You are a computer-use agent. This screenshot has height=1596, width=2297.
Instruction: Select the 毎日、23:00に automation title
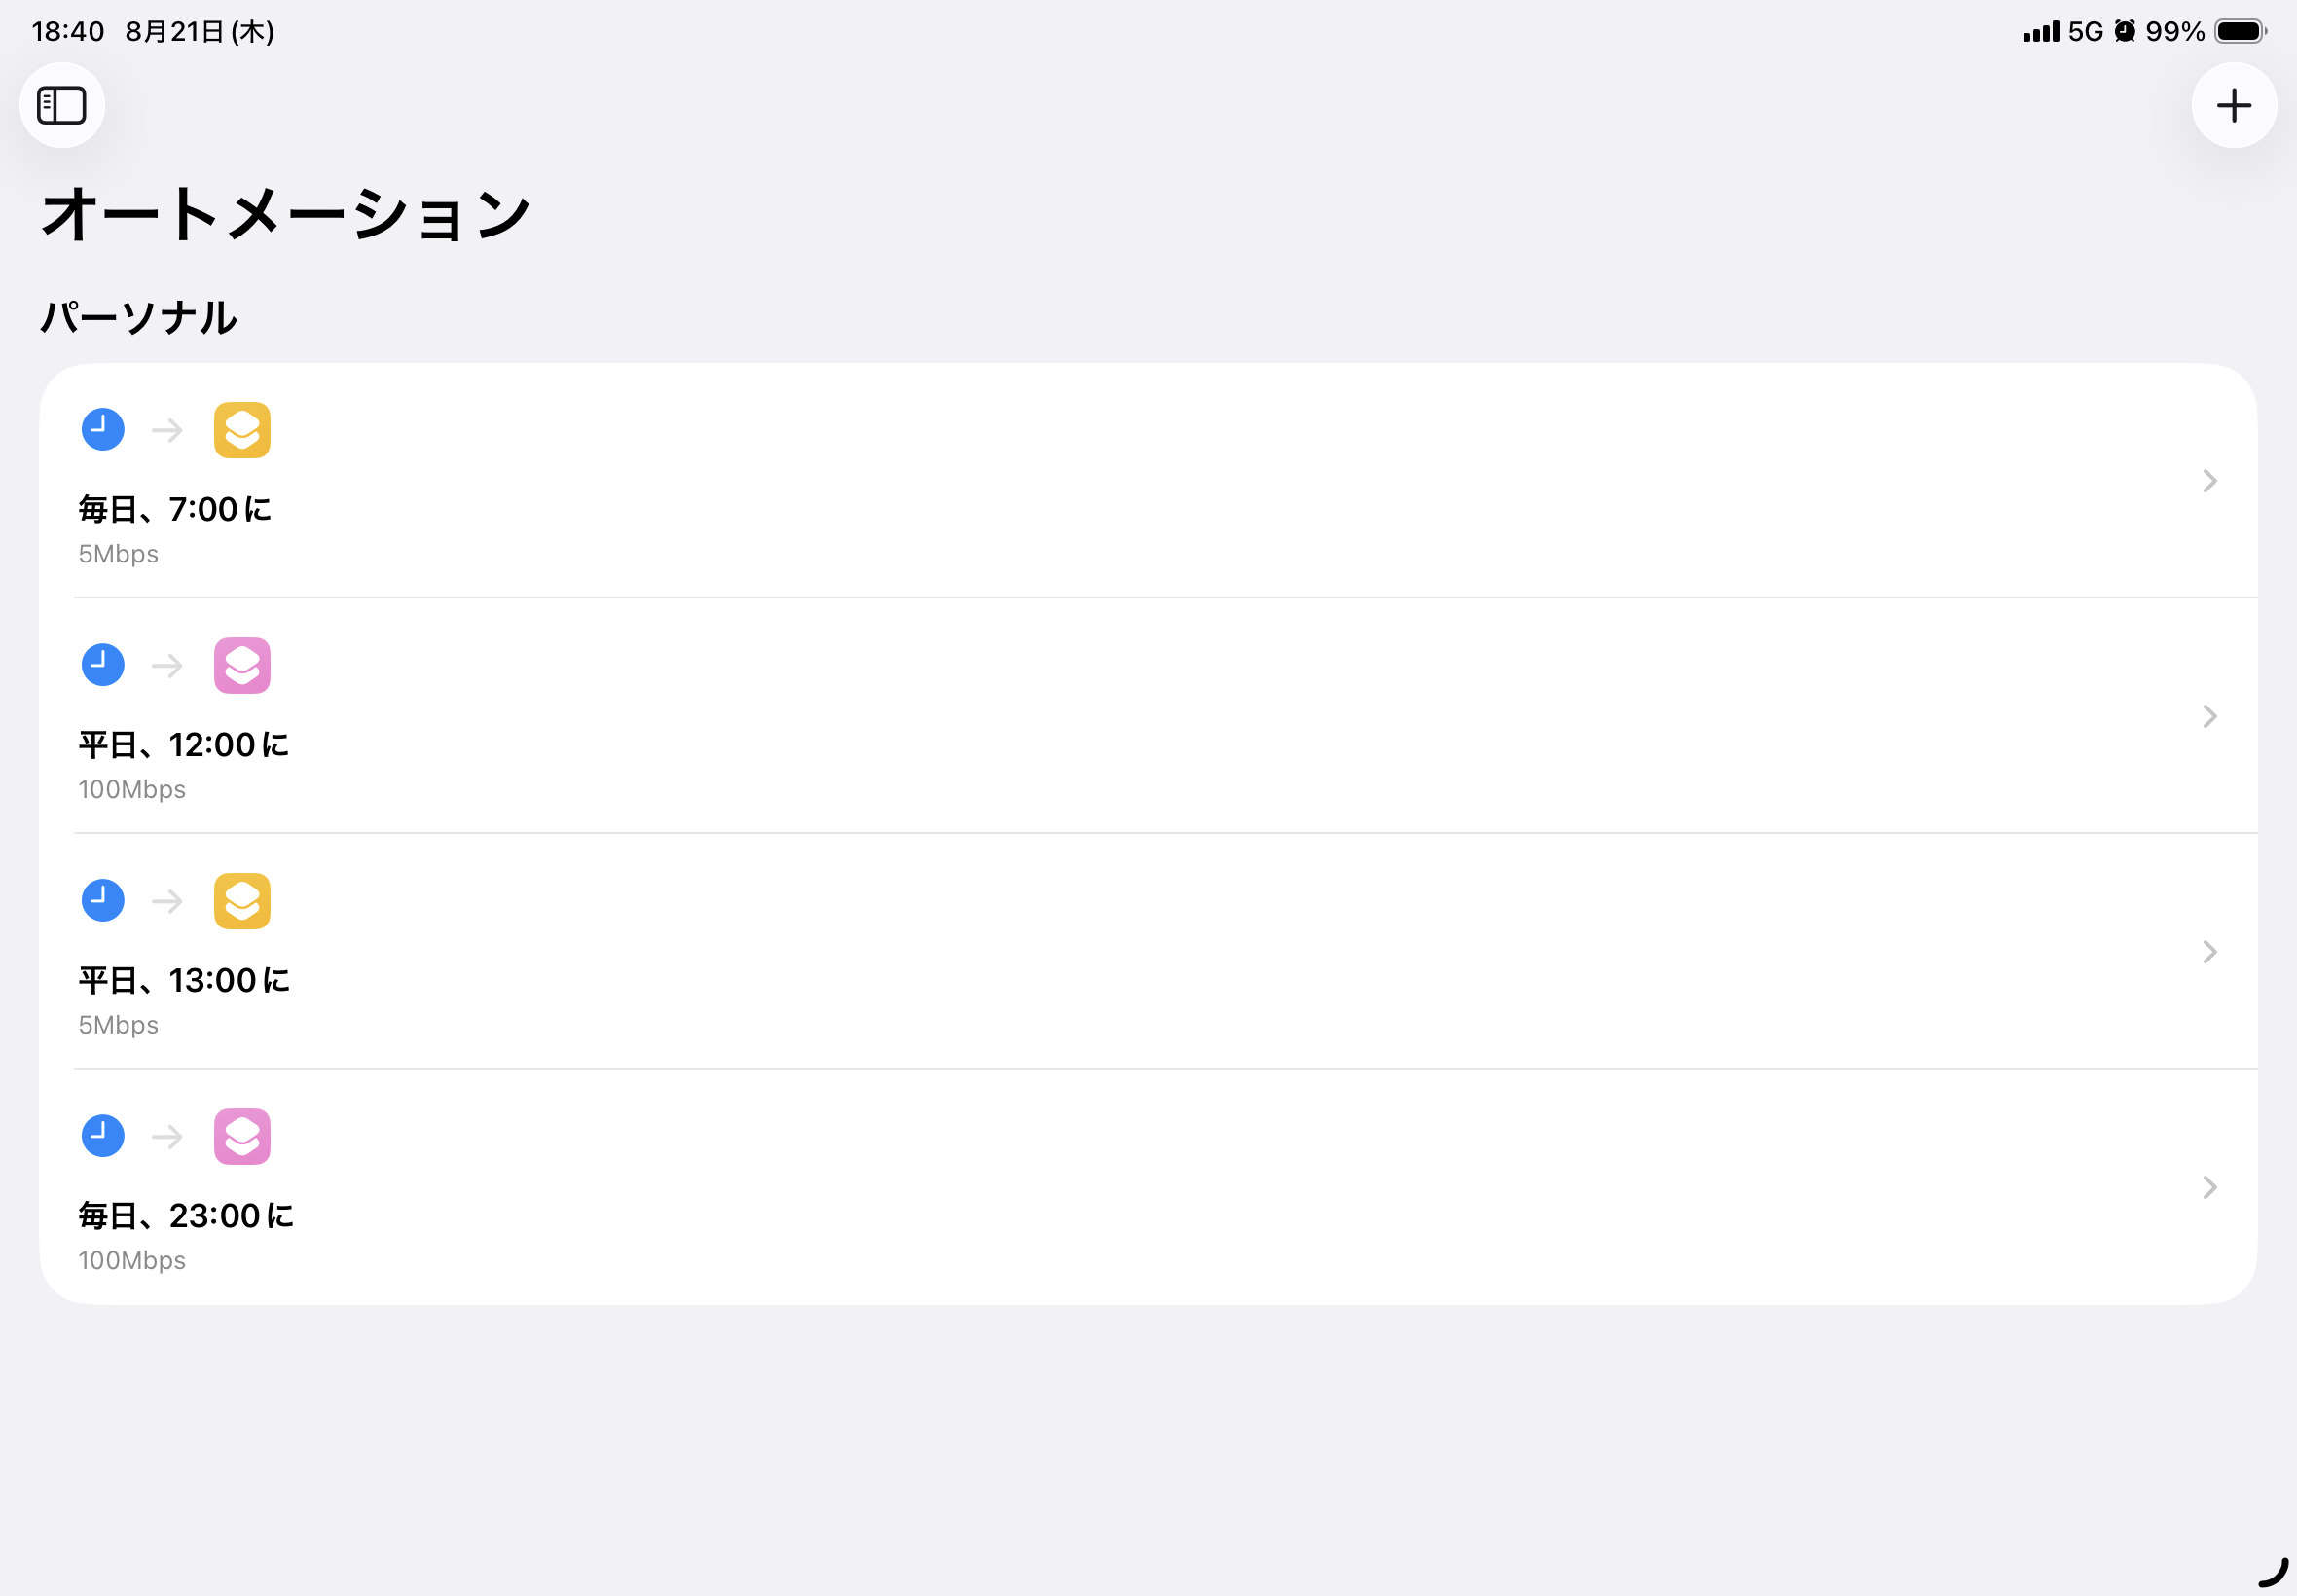[186, 1216]
